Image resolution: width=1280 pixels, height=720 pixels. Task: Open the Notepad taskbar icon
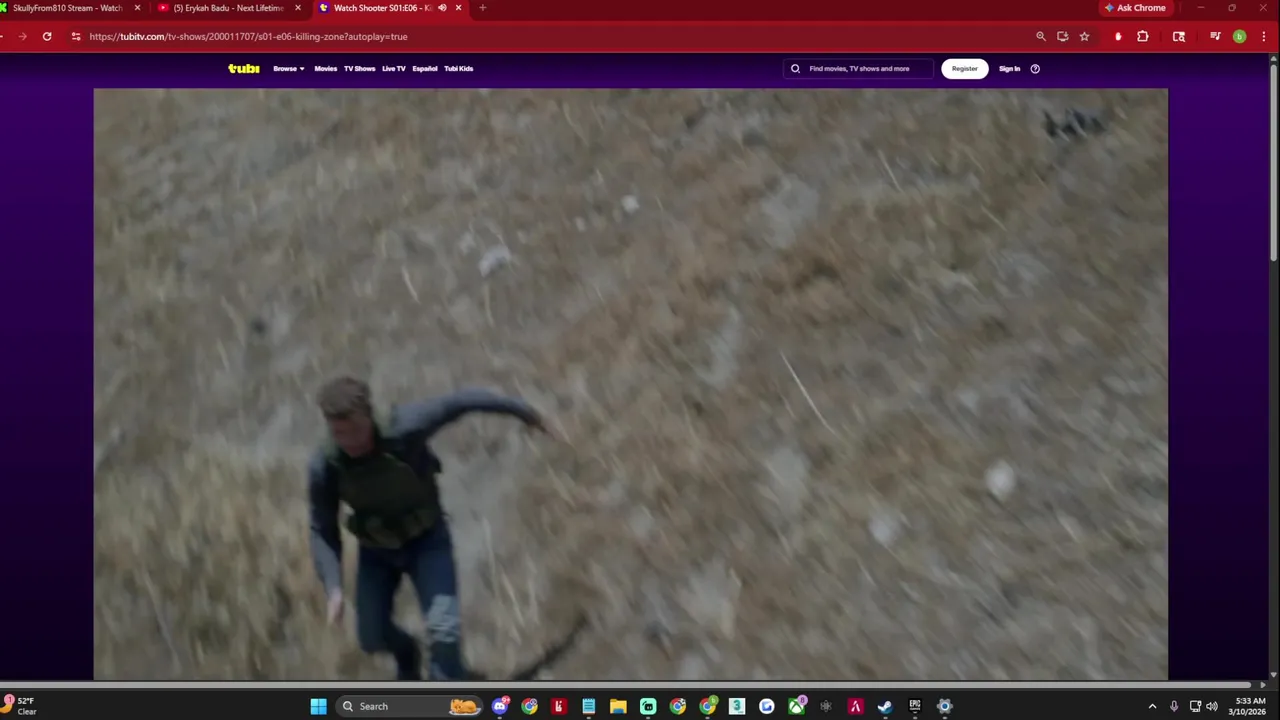click(589, 706)
